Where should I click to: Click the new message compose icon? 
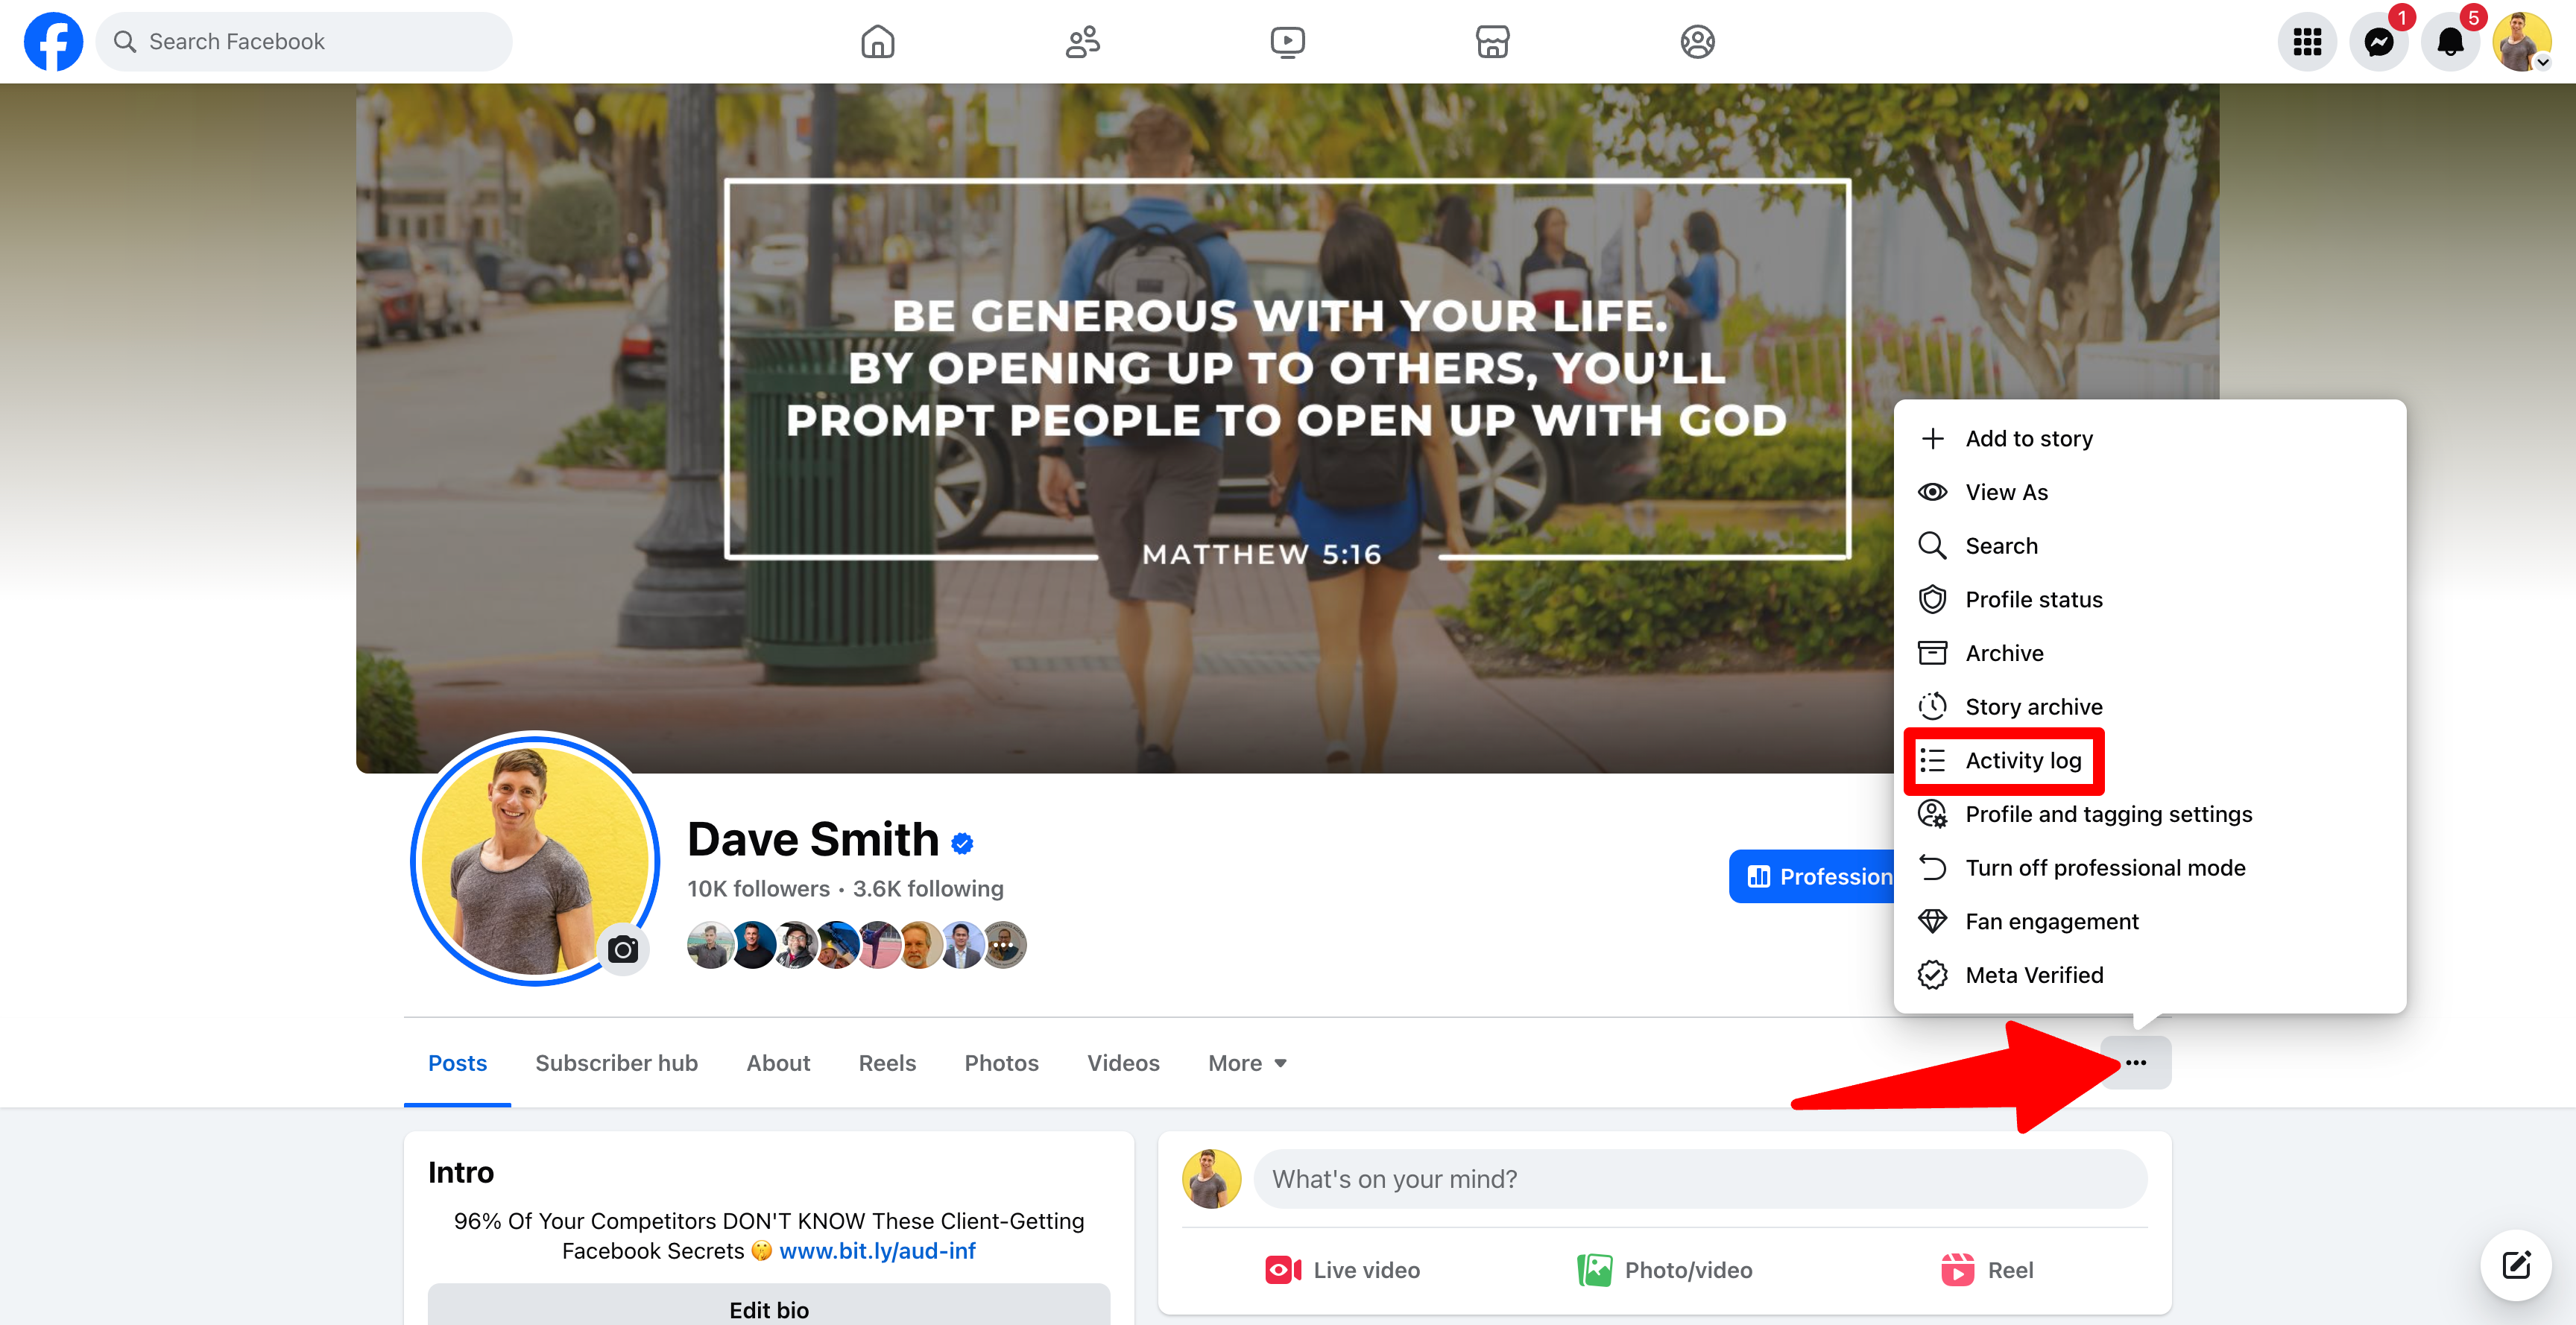click(2516, 1265)
